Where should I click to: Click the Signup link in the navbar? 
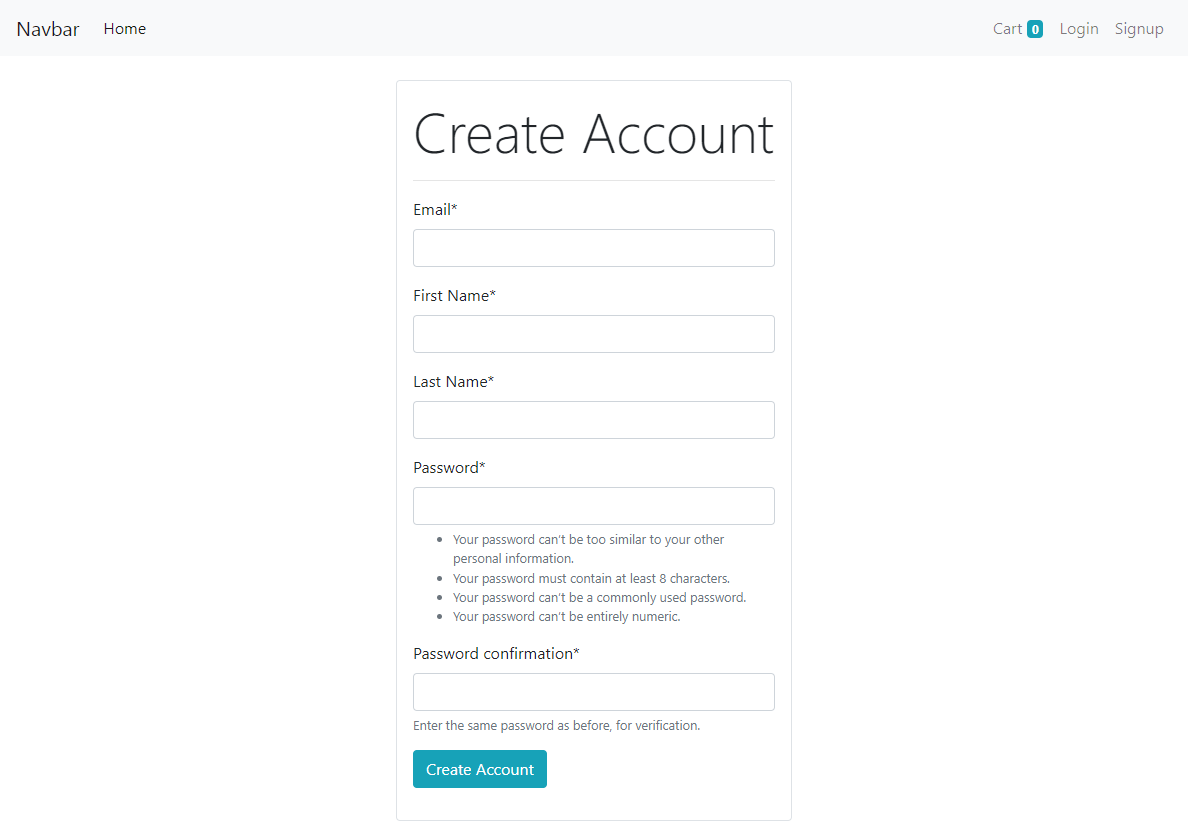pos(1139,28)
